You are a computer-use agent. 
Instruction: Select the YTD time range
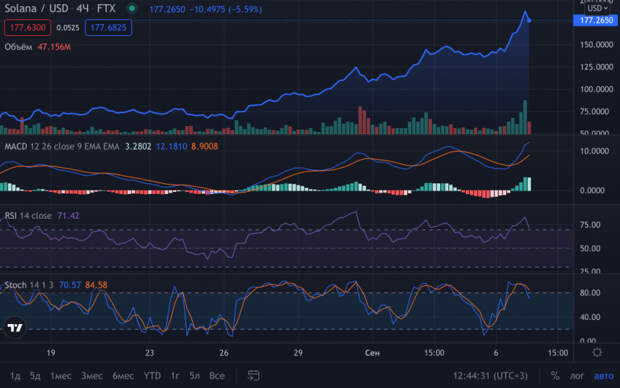click(152, 376)
